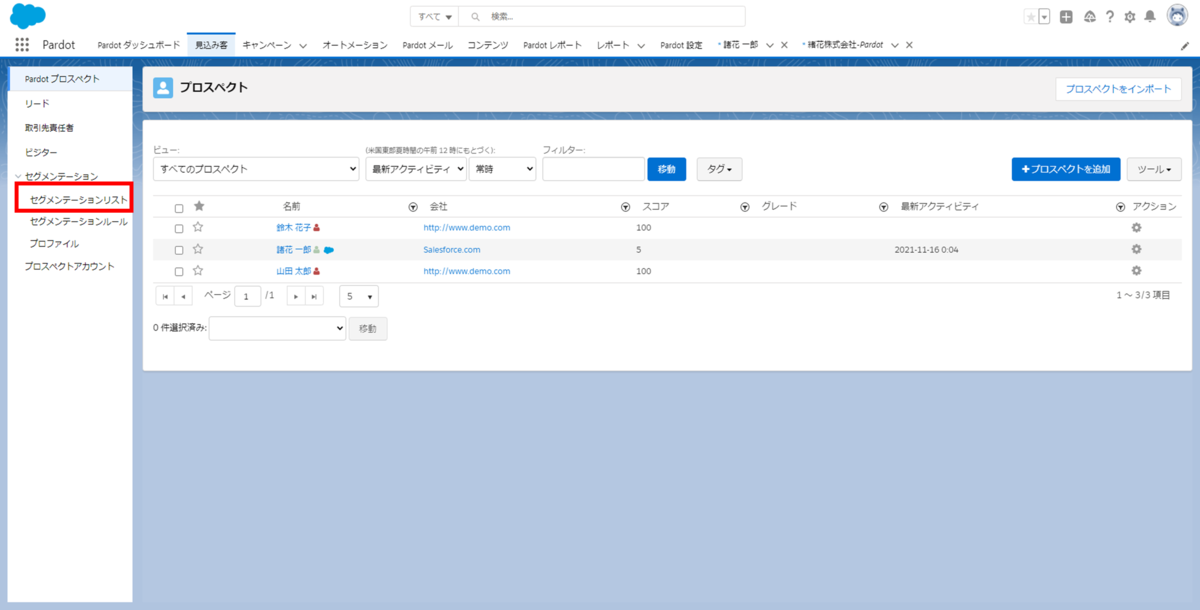The width and height of the screenshot is (1200, 610).
Task: Open the すべて search scope dropdown
Action: click(x=434, y=17)
